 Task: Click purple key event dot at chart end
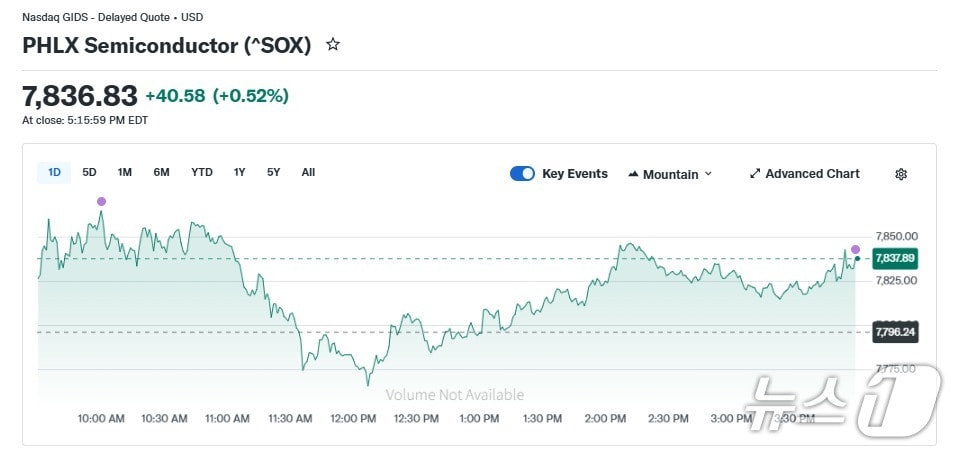[855, 249]
